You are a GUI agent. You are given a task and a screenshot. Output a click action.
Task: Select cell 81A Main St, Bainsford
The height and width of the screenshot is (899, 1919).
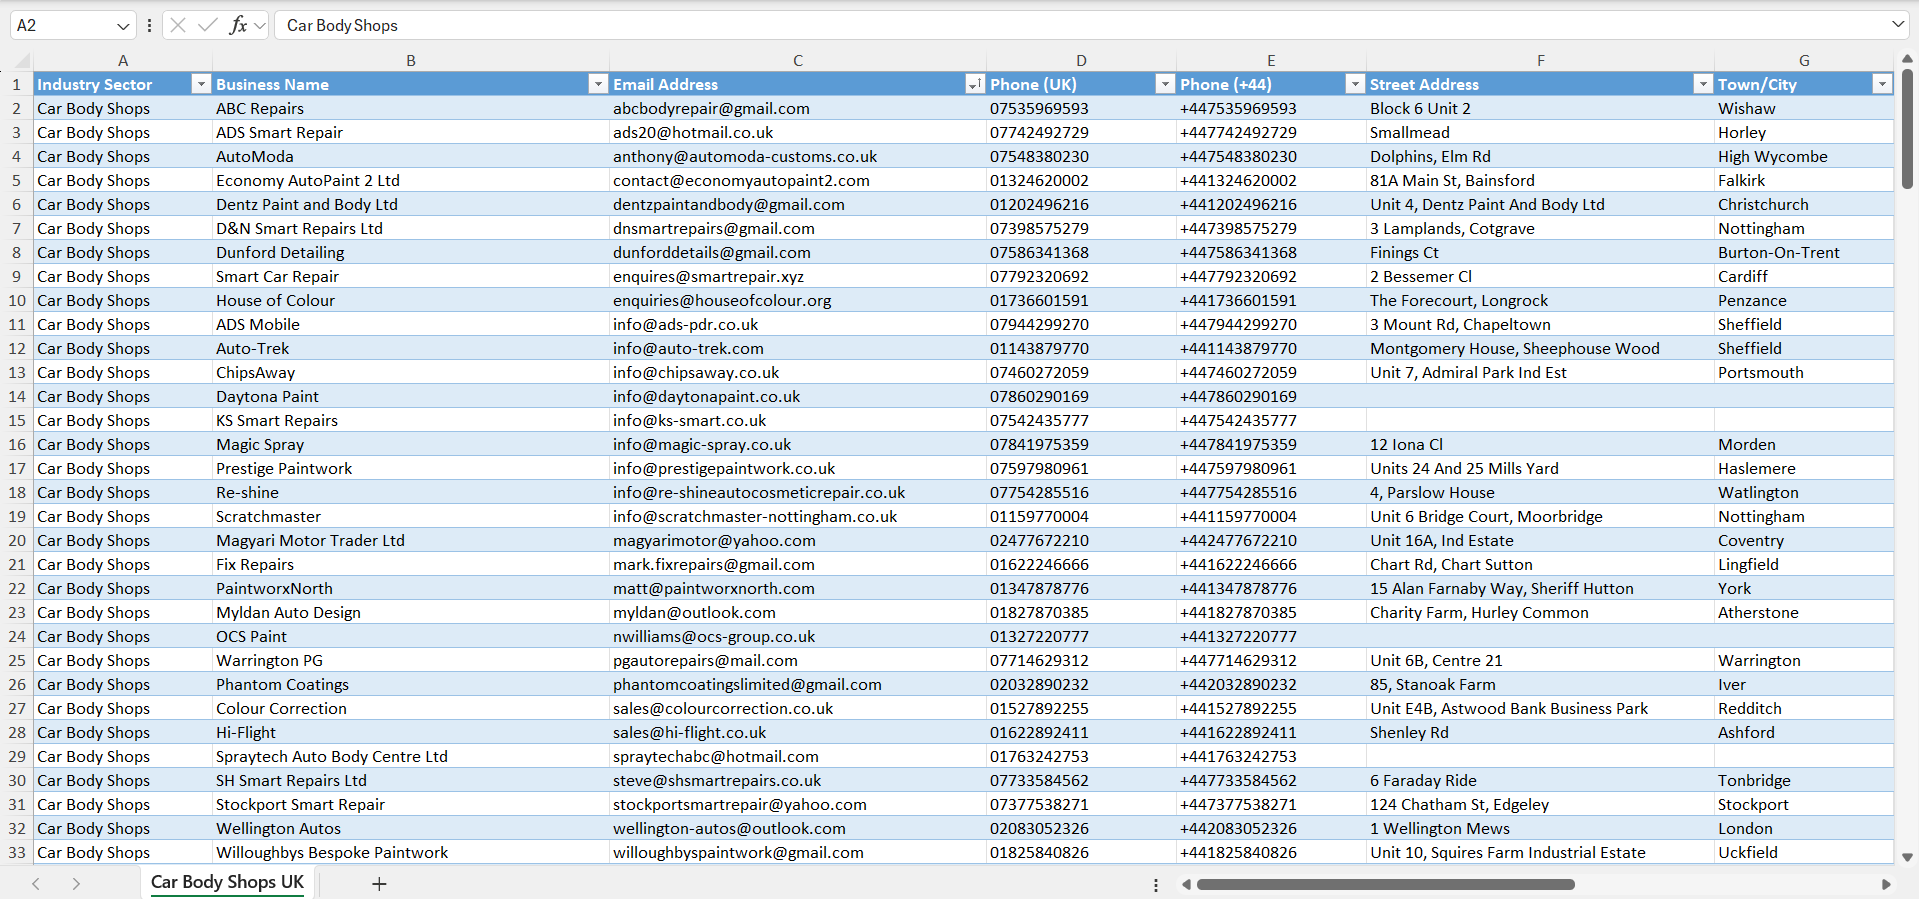click(x=1540, y=180)
